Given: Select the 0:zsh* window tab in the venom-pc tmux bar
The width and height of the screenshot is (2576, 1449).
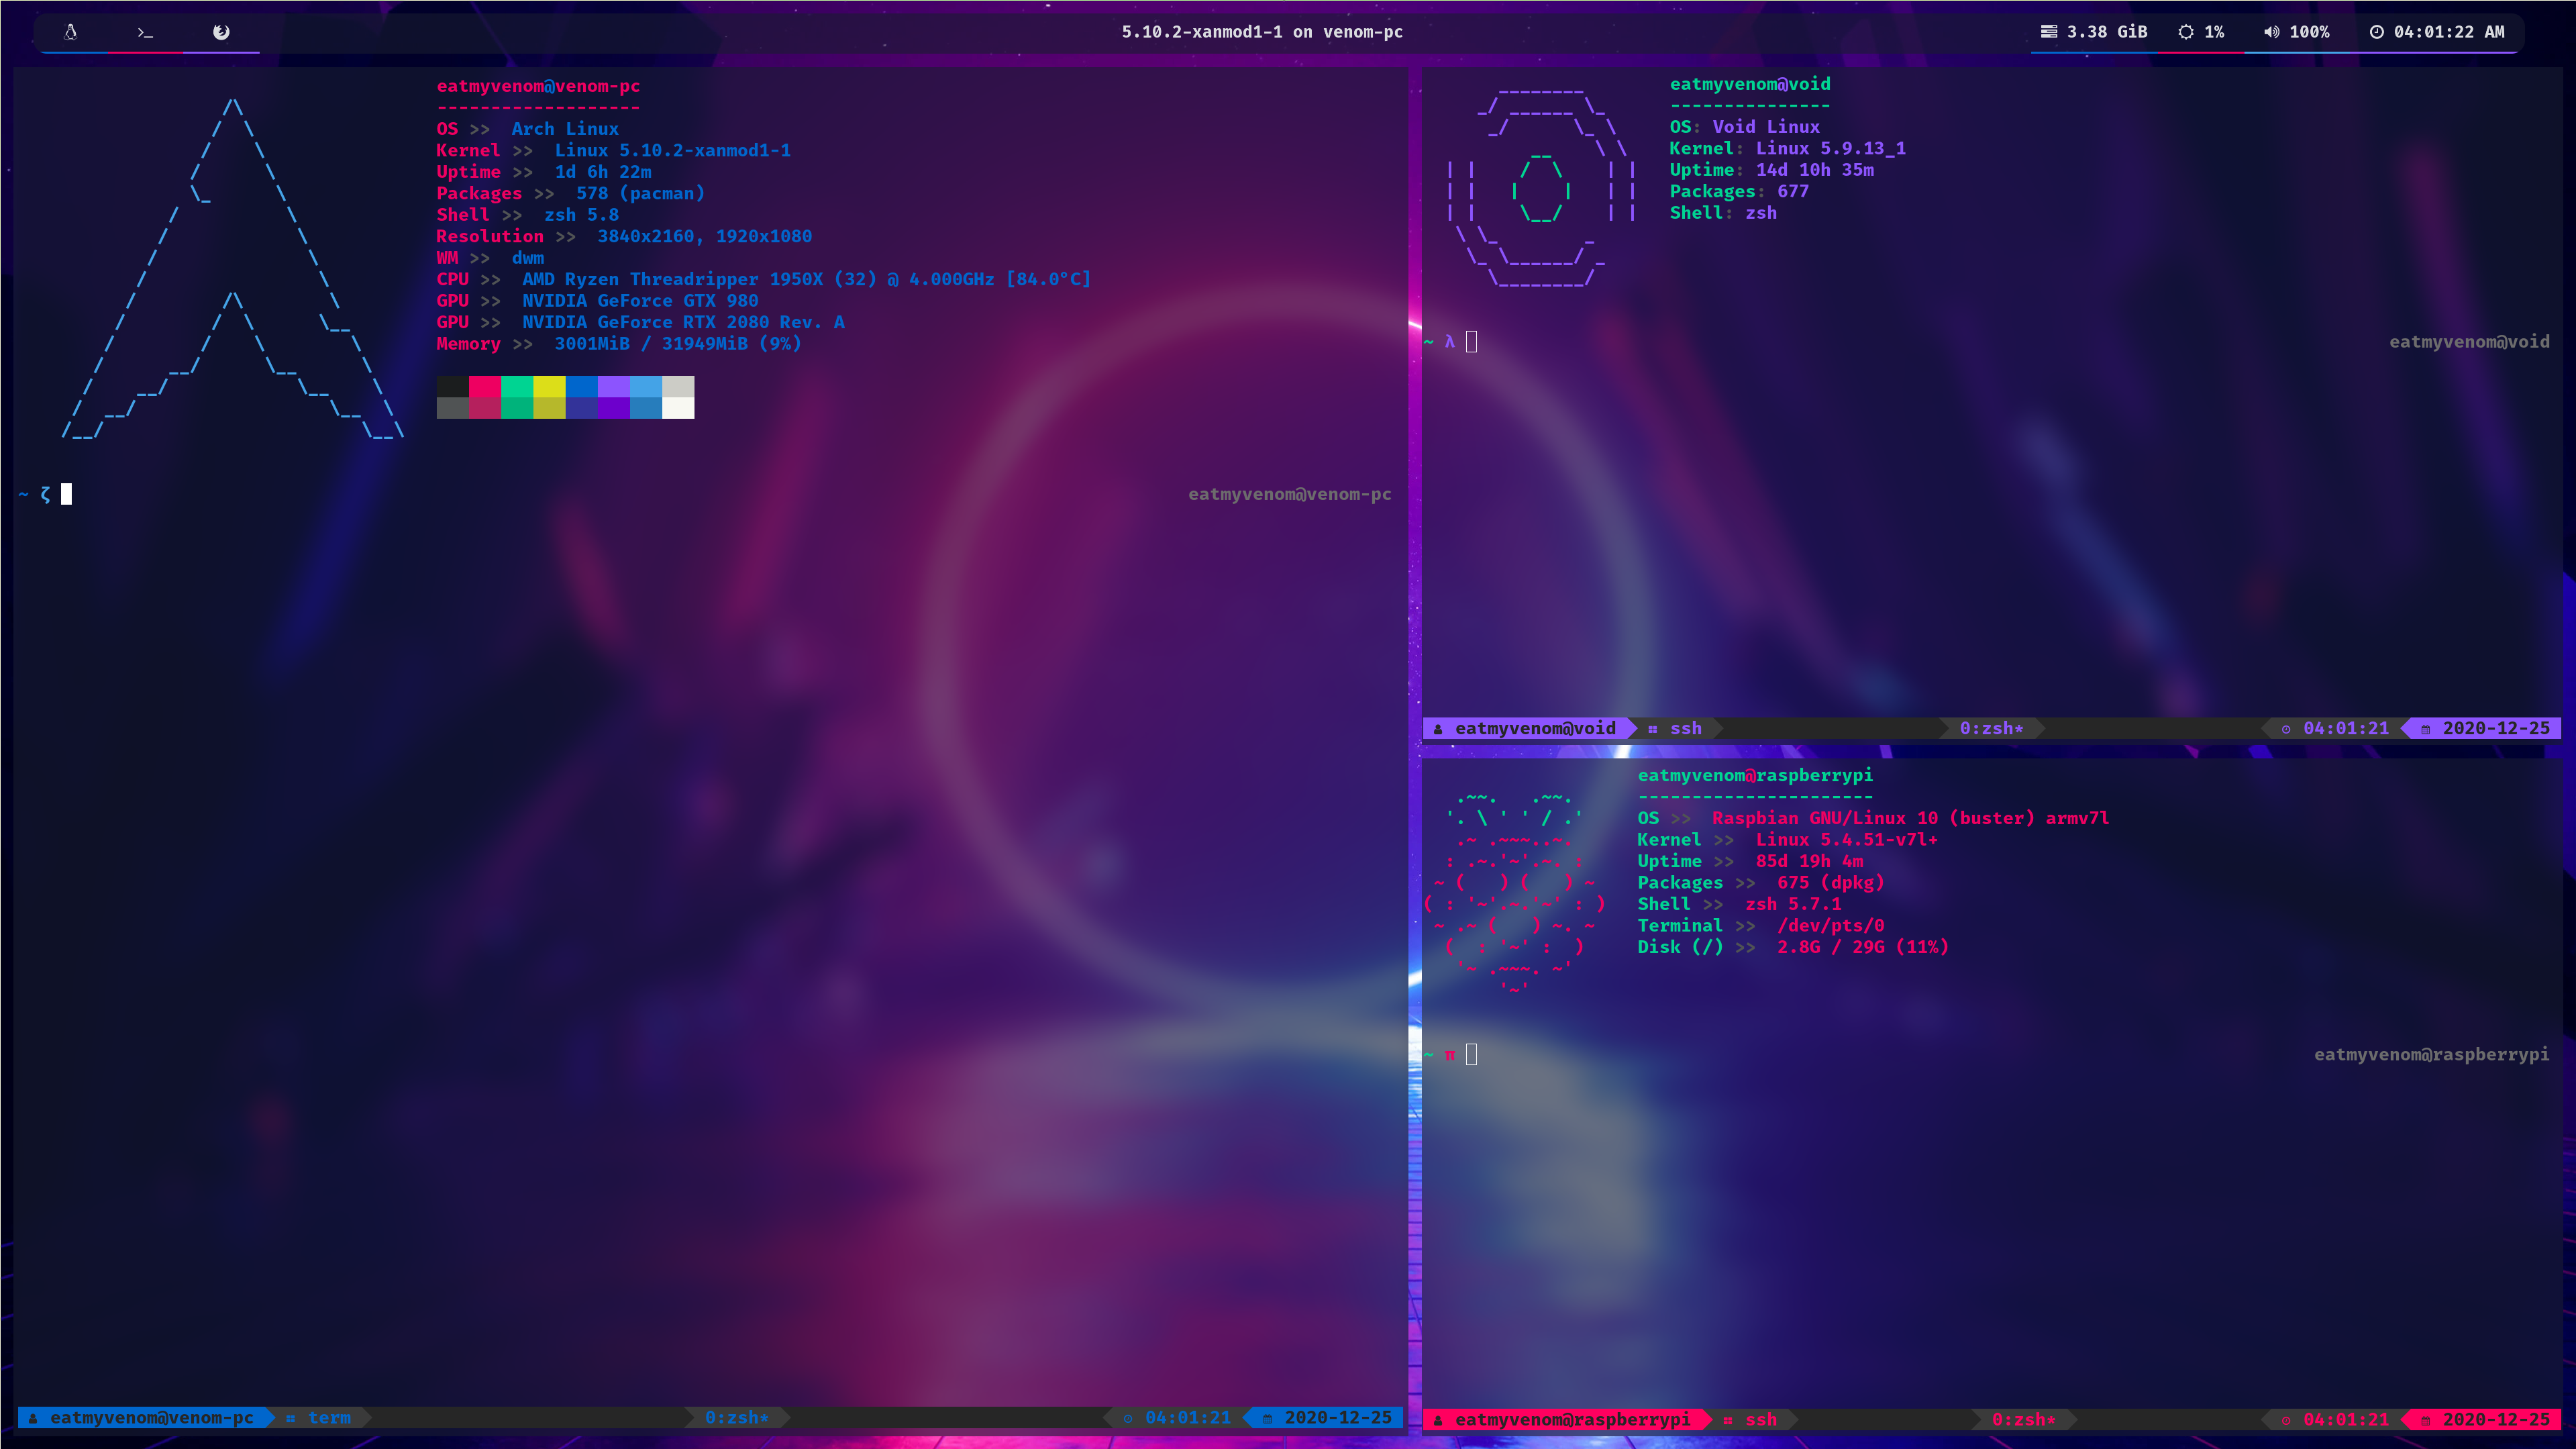Looking at the screenshot, I should 737,1418.
